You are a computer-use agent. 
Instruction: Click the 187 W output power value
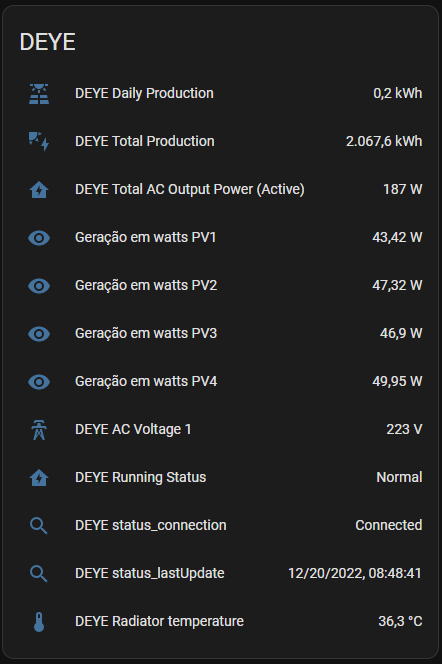coord(403,189)
